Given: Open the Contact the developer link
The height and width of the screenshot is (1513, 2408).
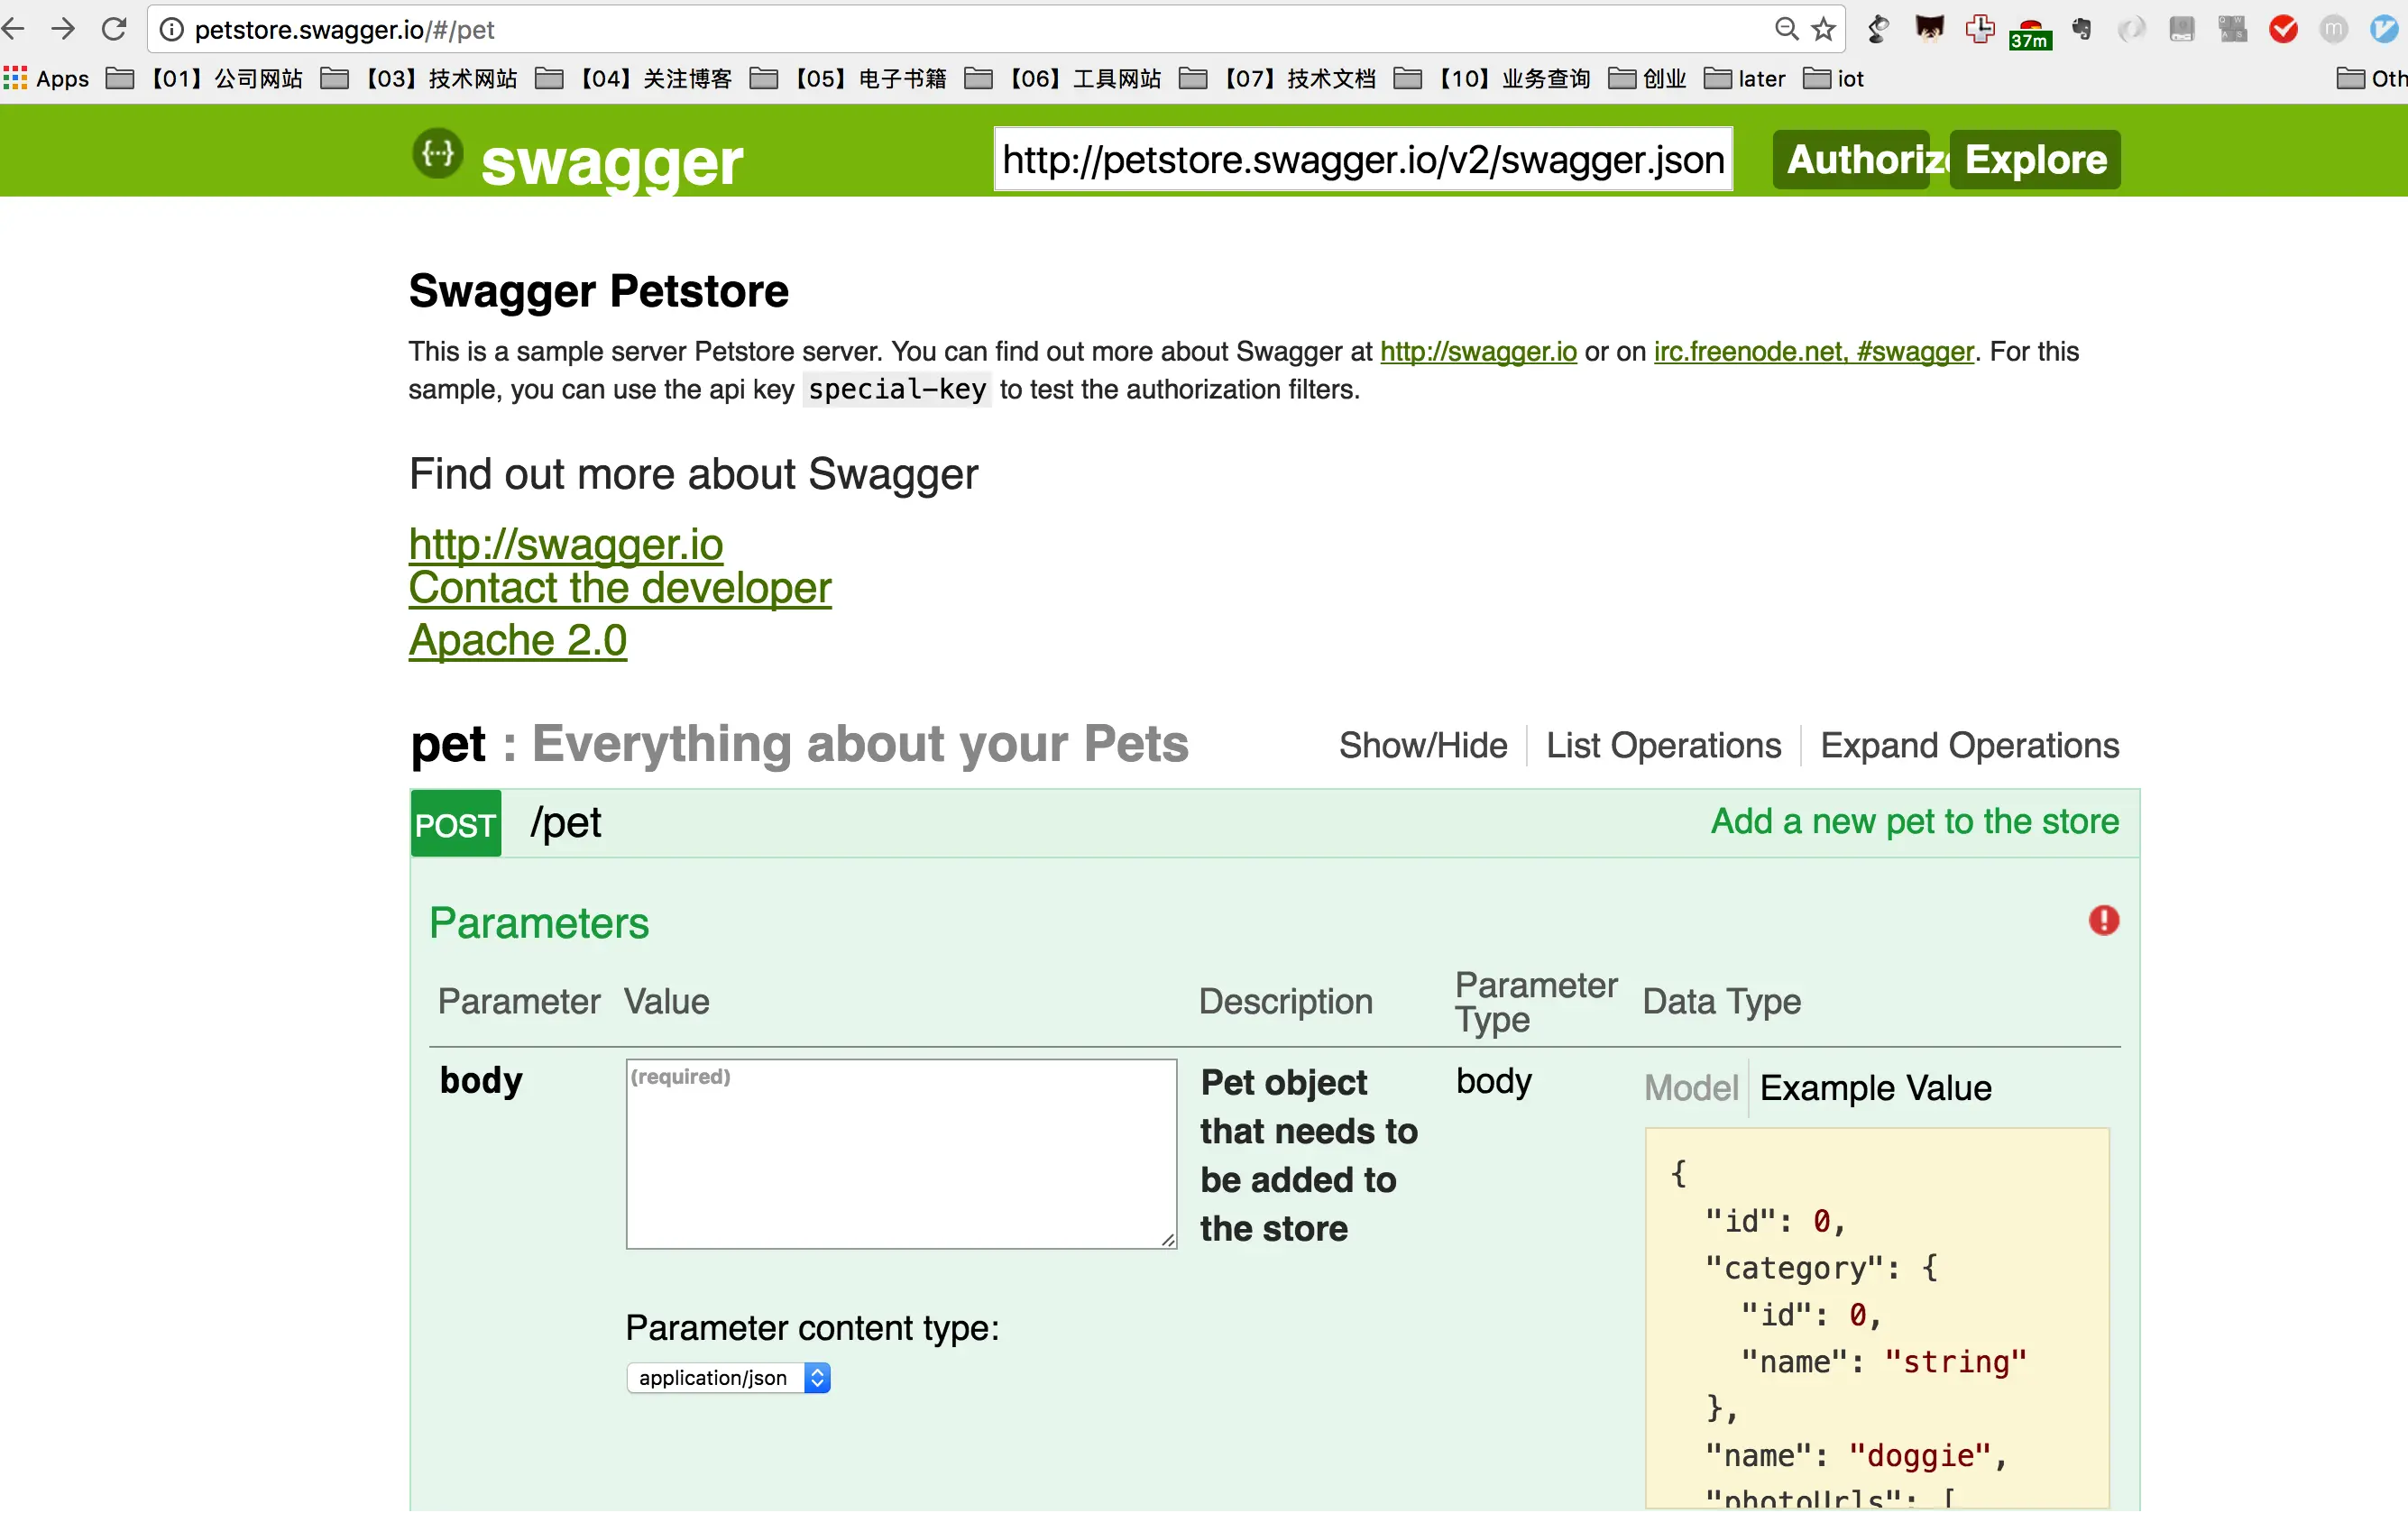Looking at the screenshot, I should click(x=619, y=588).
